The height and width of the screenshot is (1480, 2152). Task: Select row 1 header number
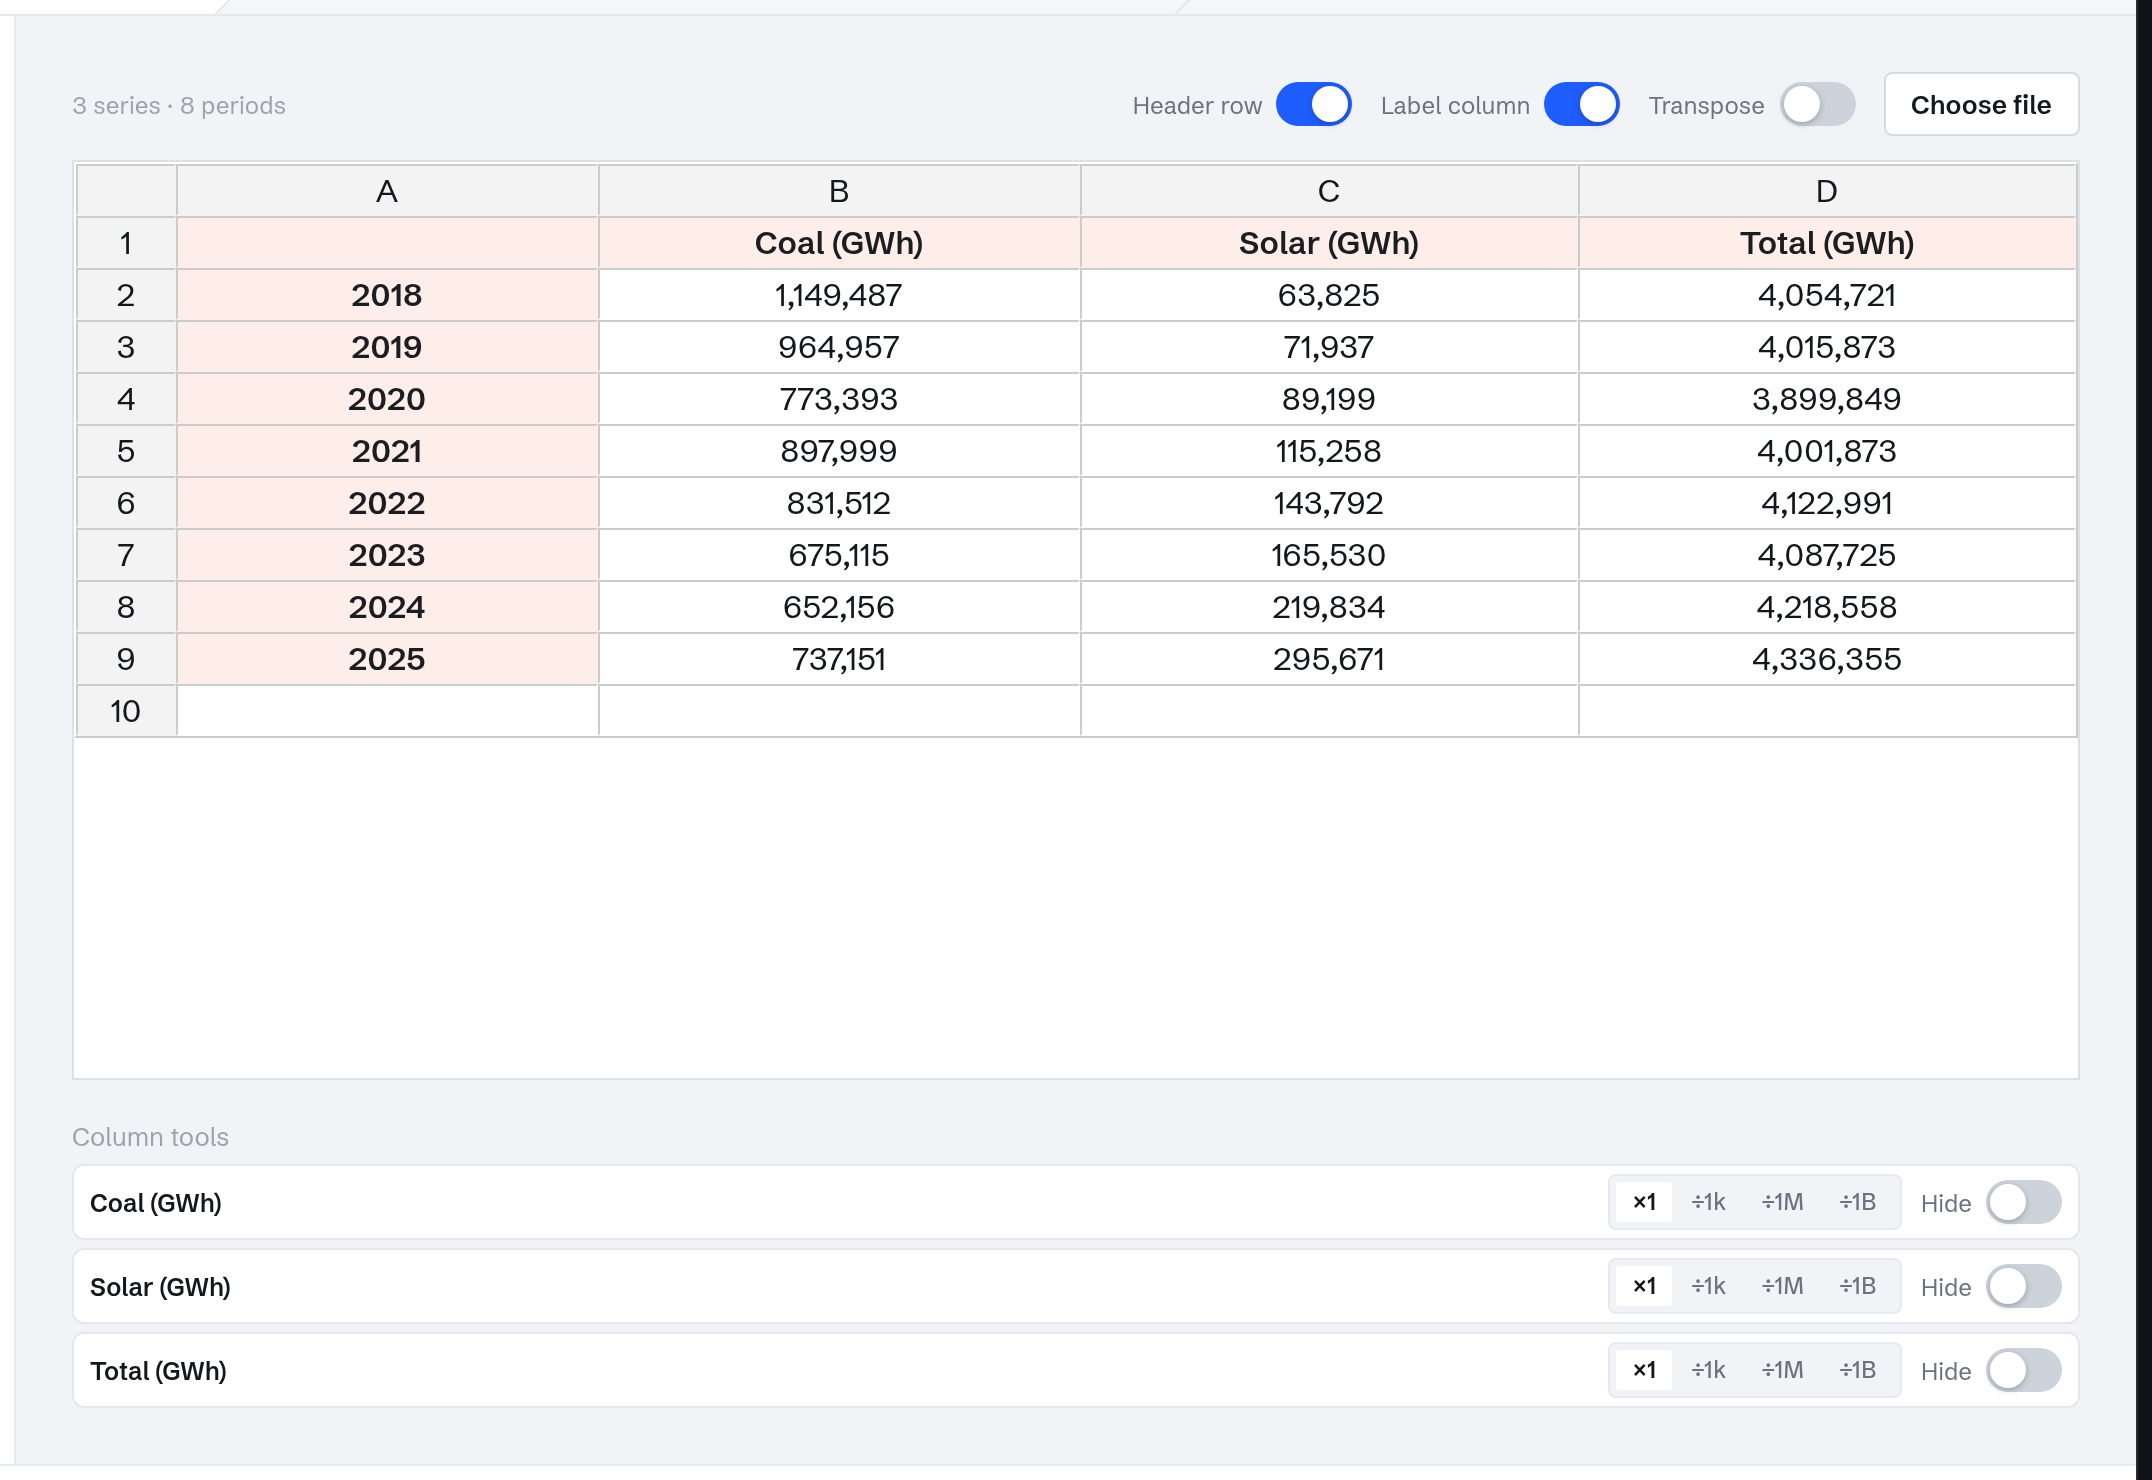[x=126, y=243]
